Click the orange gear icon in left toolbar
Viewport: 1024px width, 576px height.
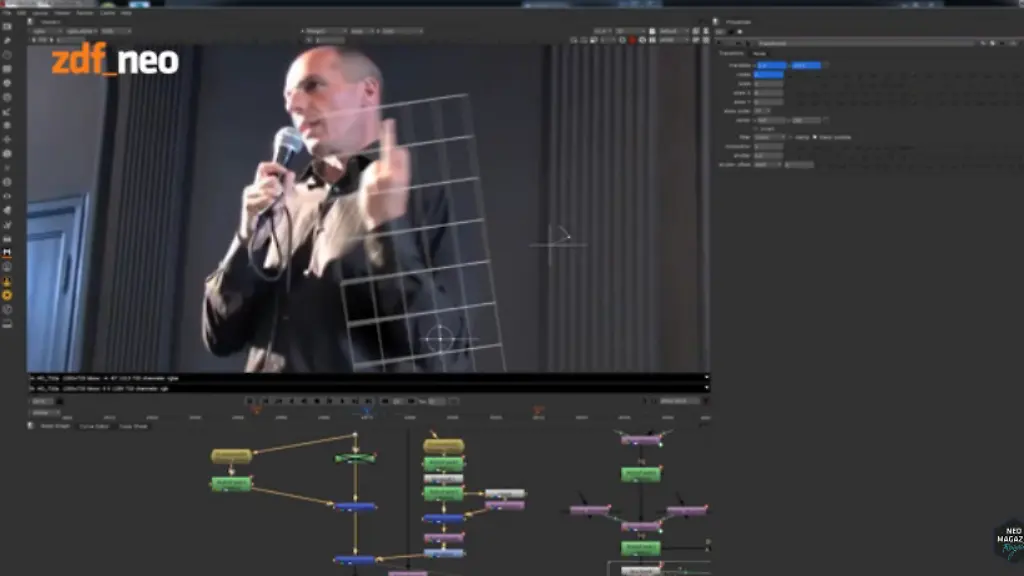(x=8, y=295)
